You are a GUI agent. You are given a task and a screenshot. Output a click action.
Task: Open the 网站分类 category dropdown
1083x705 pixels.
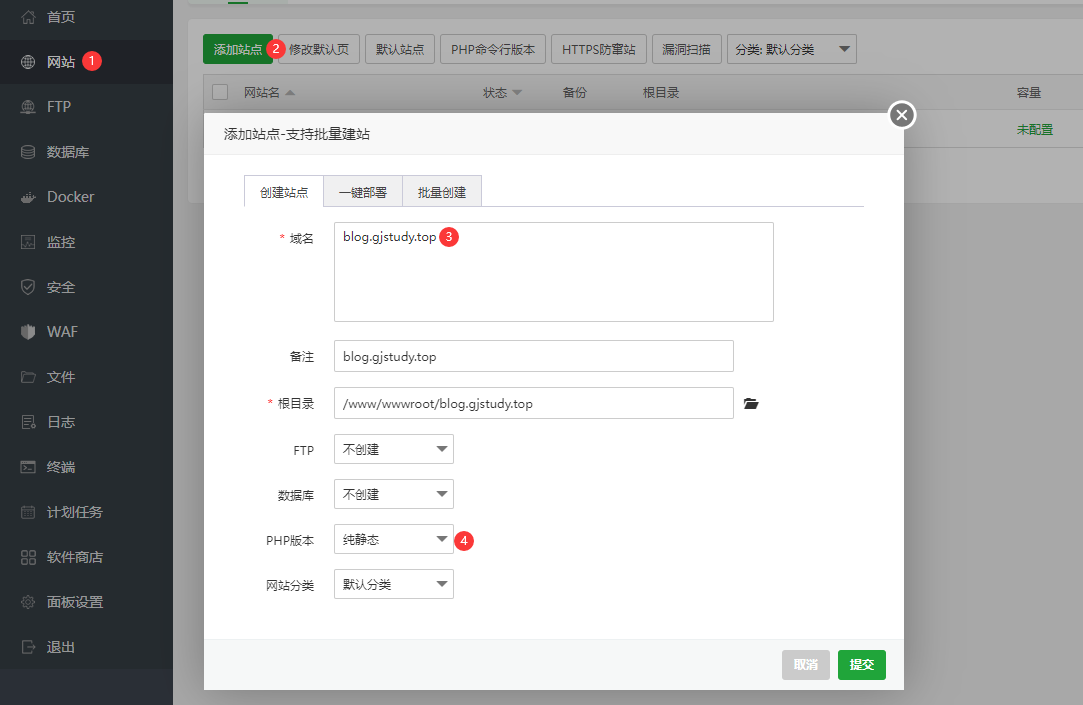393,584
